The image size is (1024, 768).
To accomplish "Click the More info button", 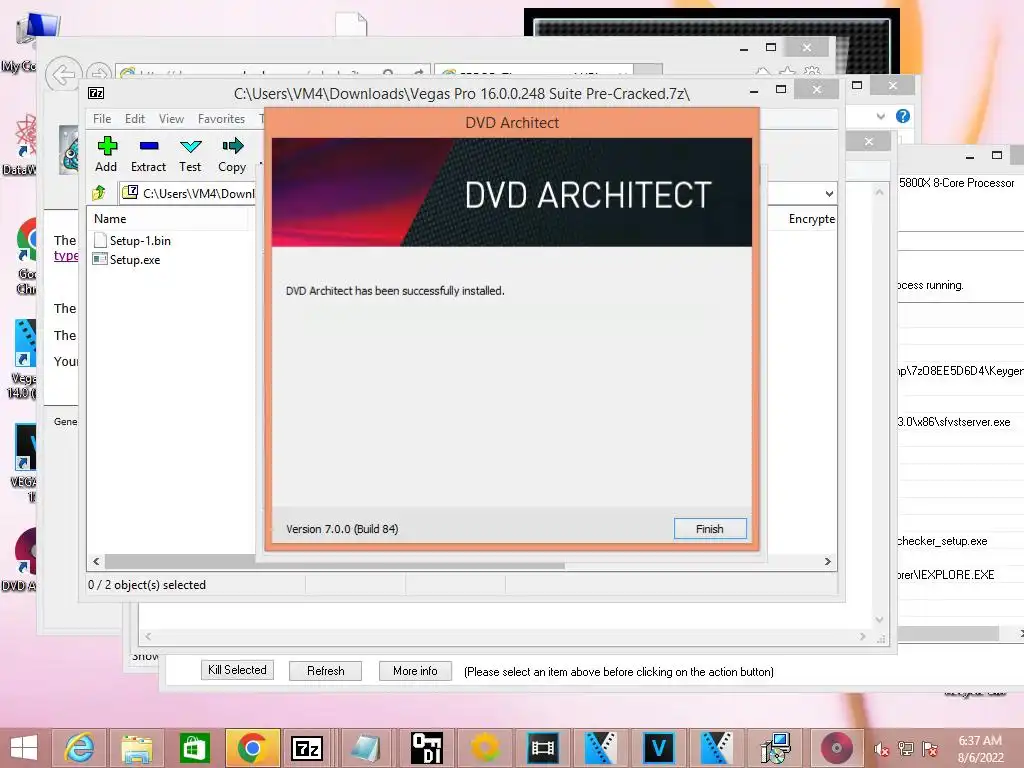I will tap(415, 671).
